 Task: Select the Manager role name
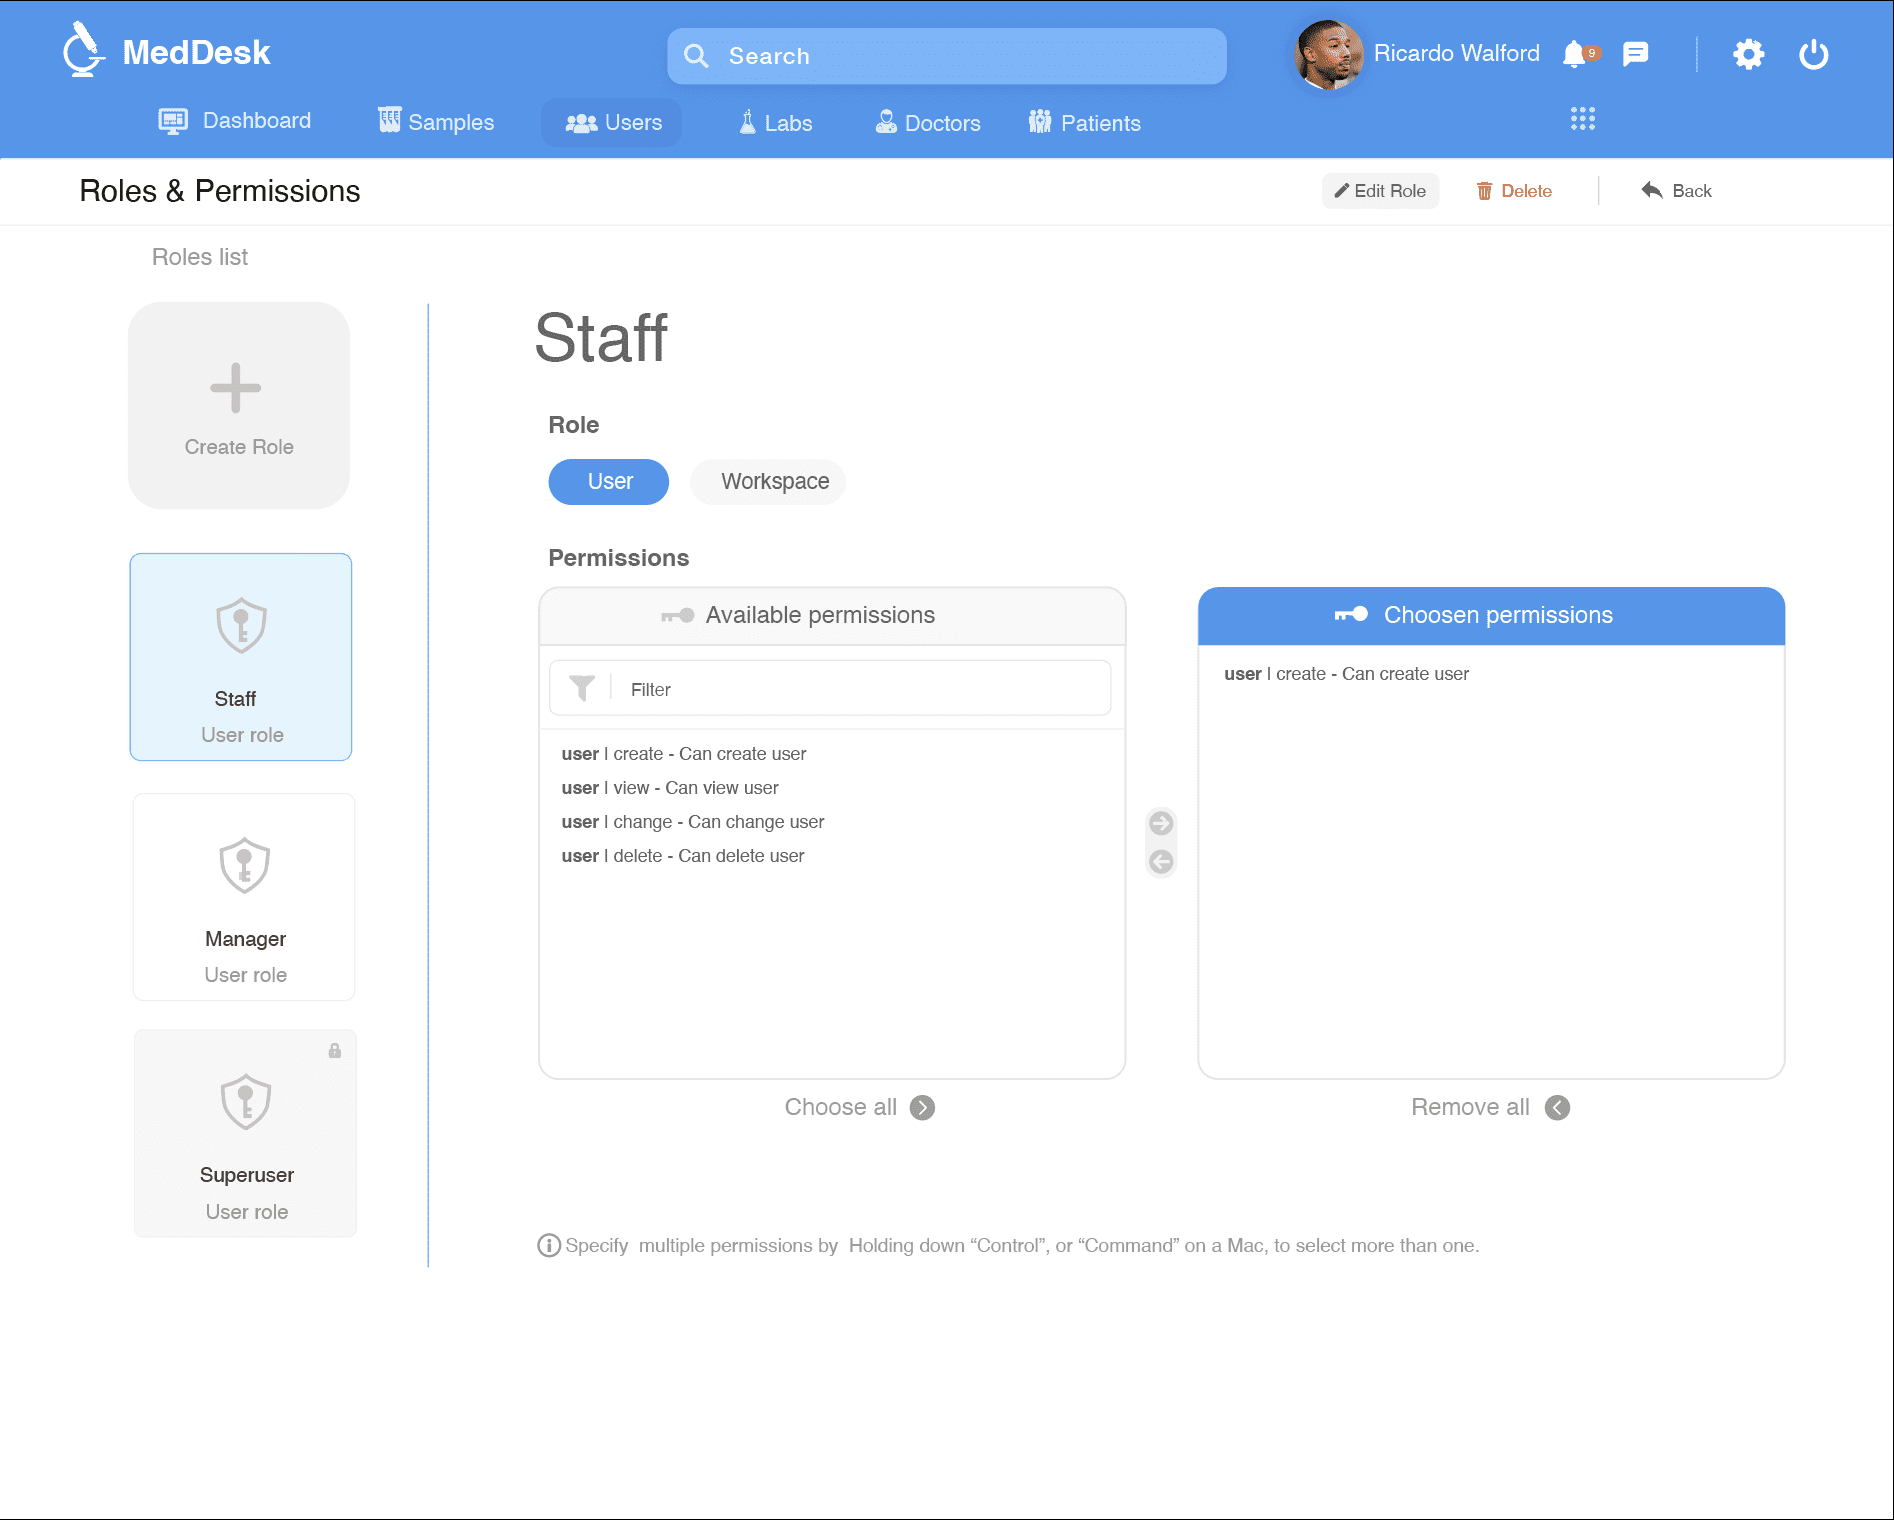[245, 938]
